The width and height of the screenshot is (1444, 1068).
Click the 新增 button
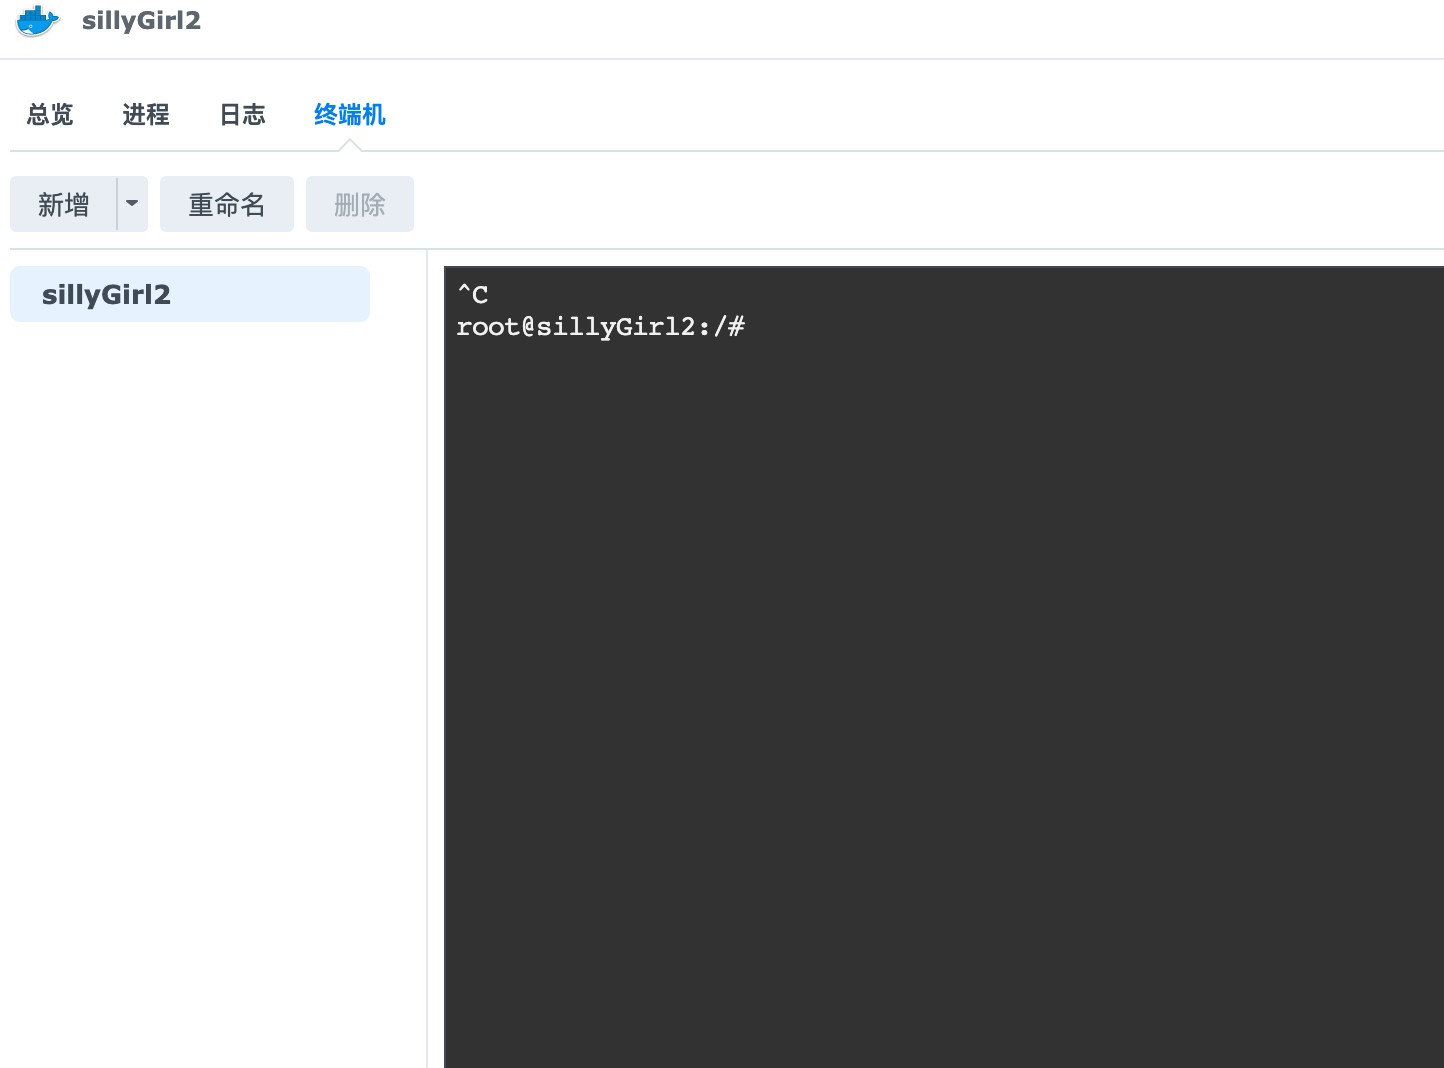point(64,204)
